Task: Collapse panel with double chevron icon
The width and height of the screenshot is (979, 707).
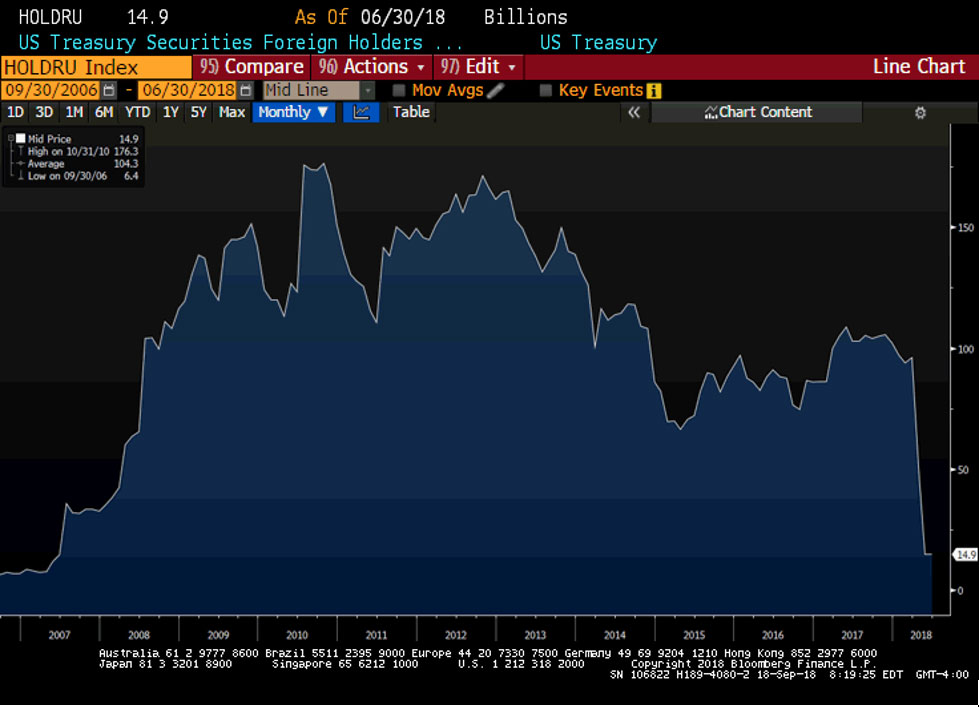Action: (634, 112)
